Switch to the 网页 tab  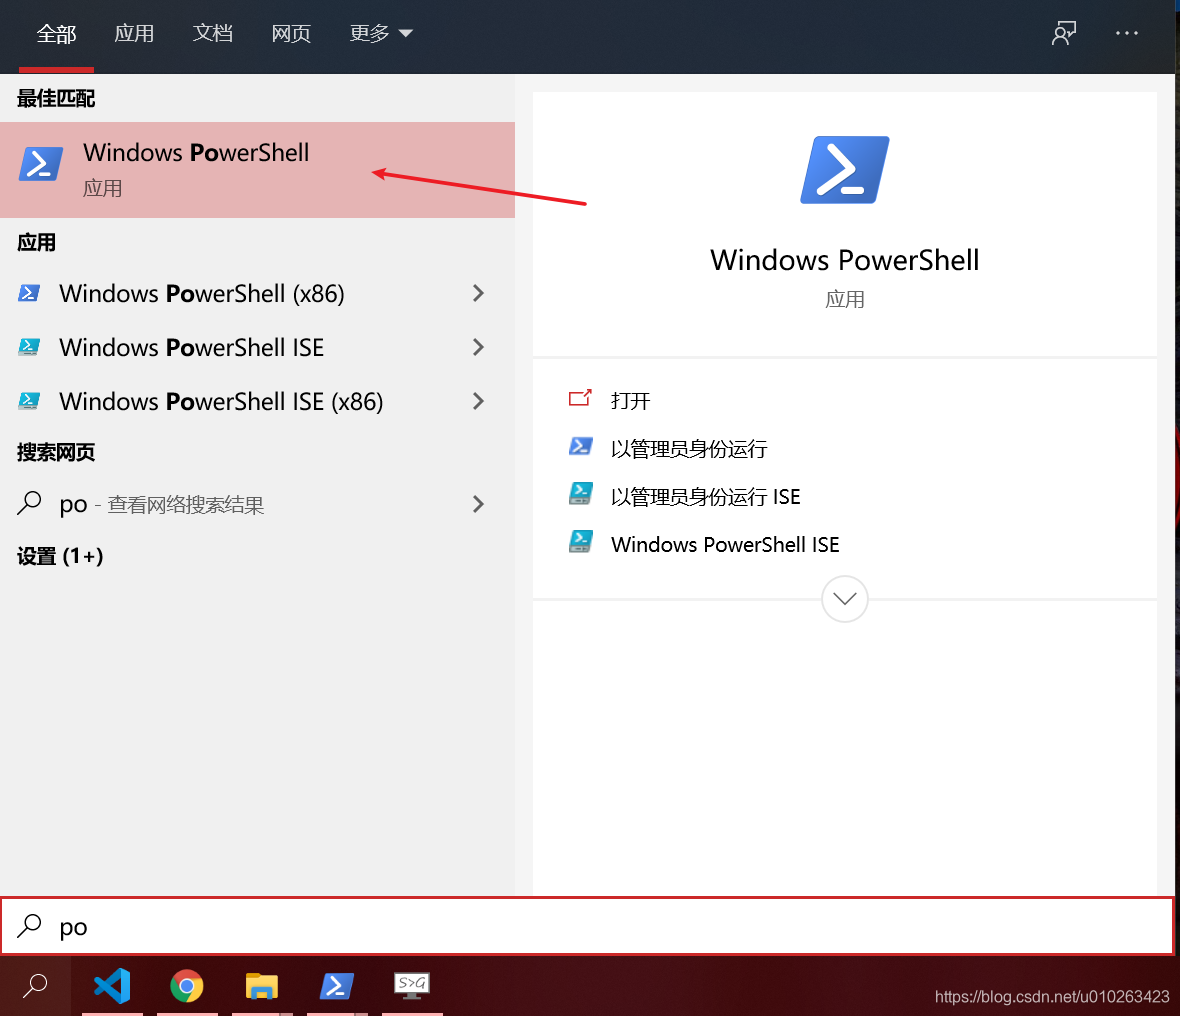[x=291, y=34]
